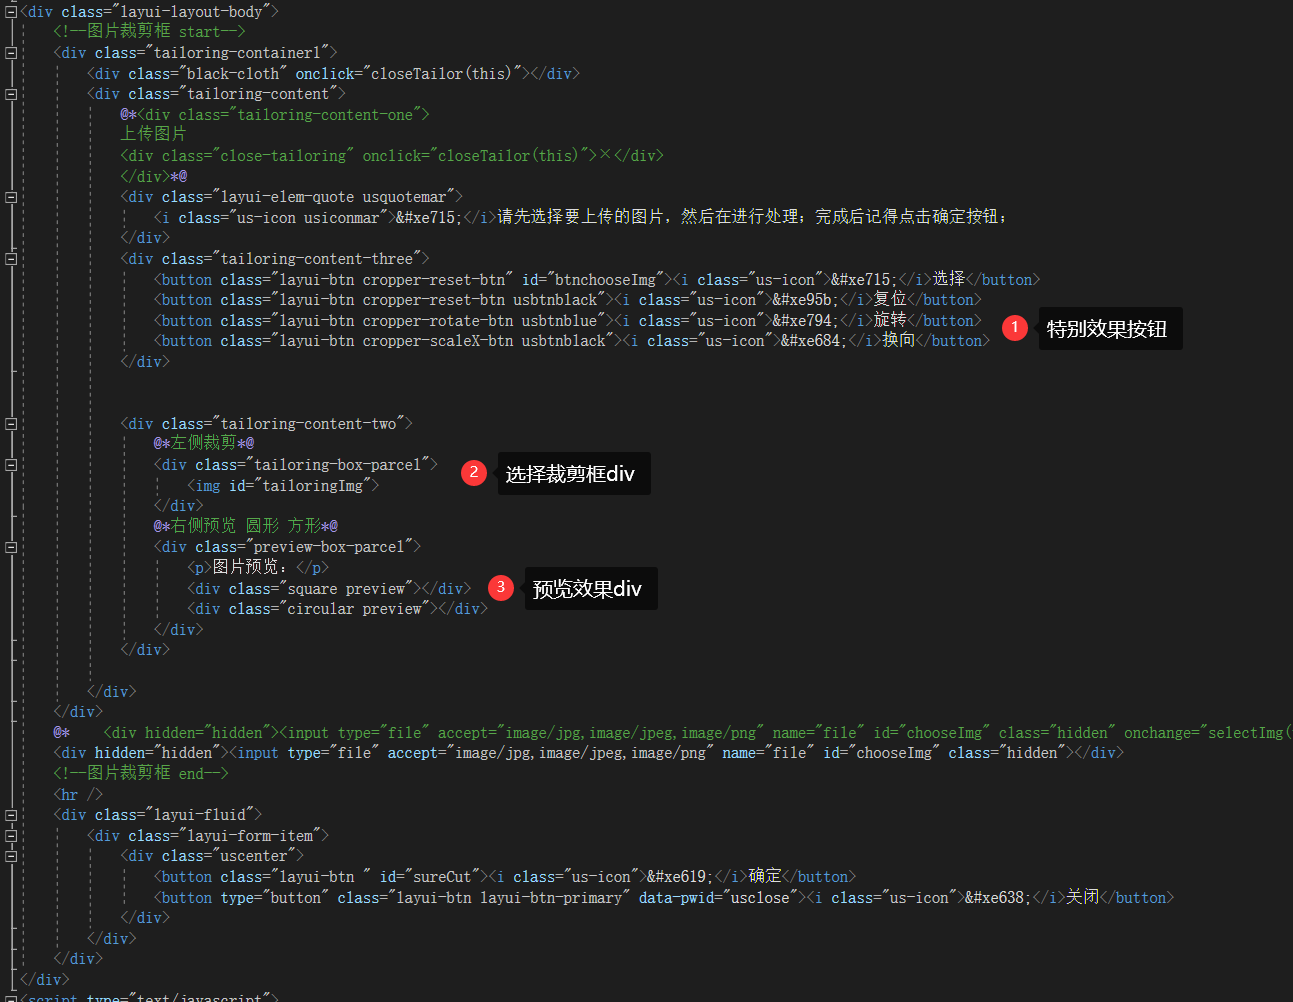Click the "图片裁剪框 start" comment line
1293x1002 pixels.
(149, 32)
